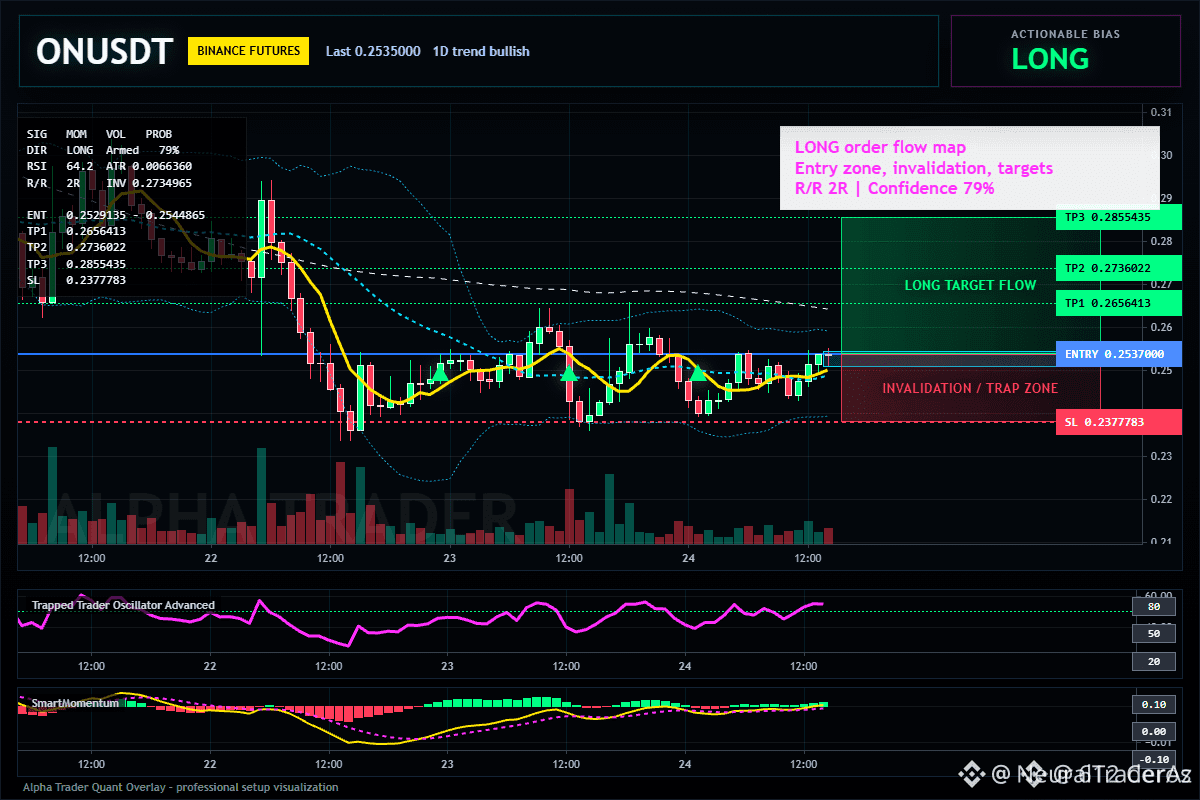Click the ATR 0.0066360 value

[149, 166]
